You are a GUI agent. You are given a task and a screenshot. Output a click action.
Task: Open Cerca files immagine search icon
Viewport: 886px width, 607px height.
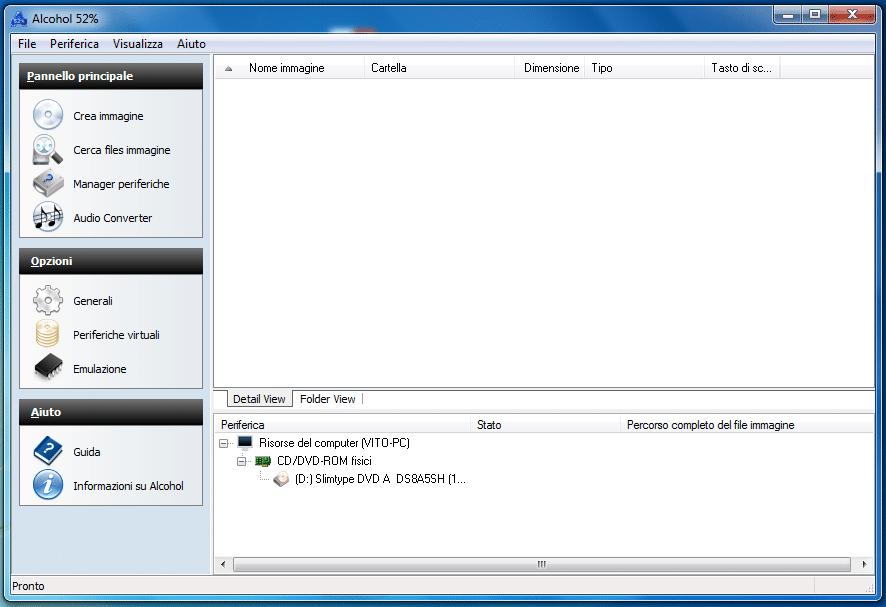[x=48, y=150]
